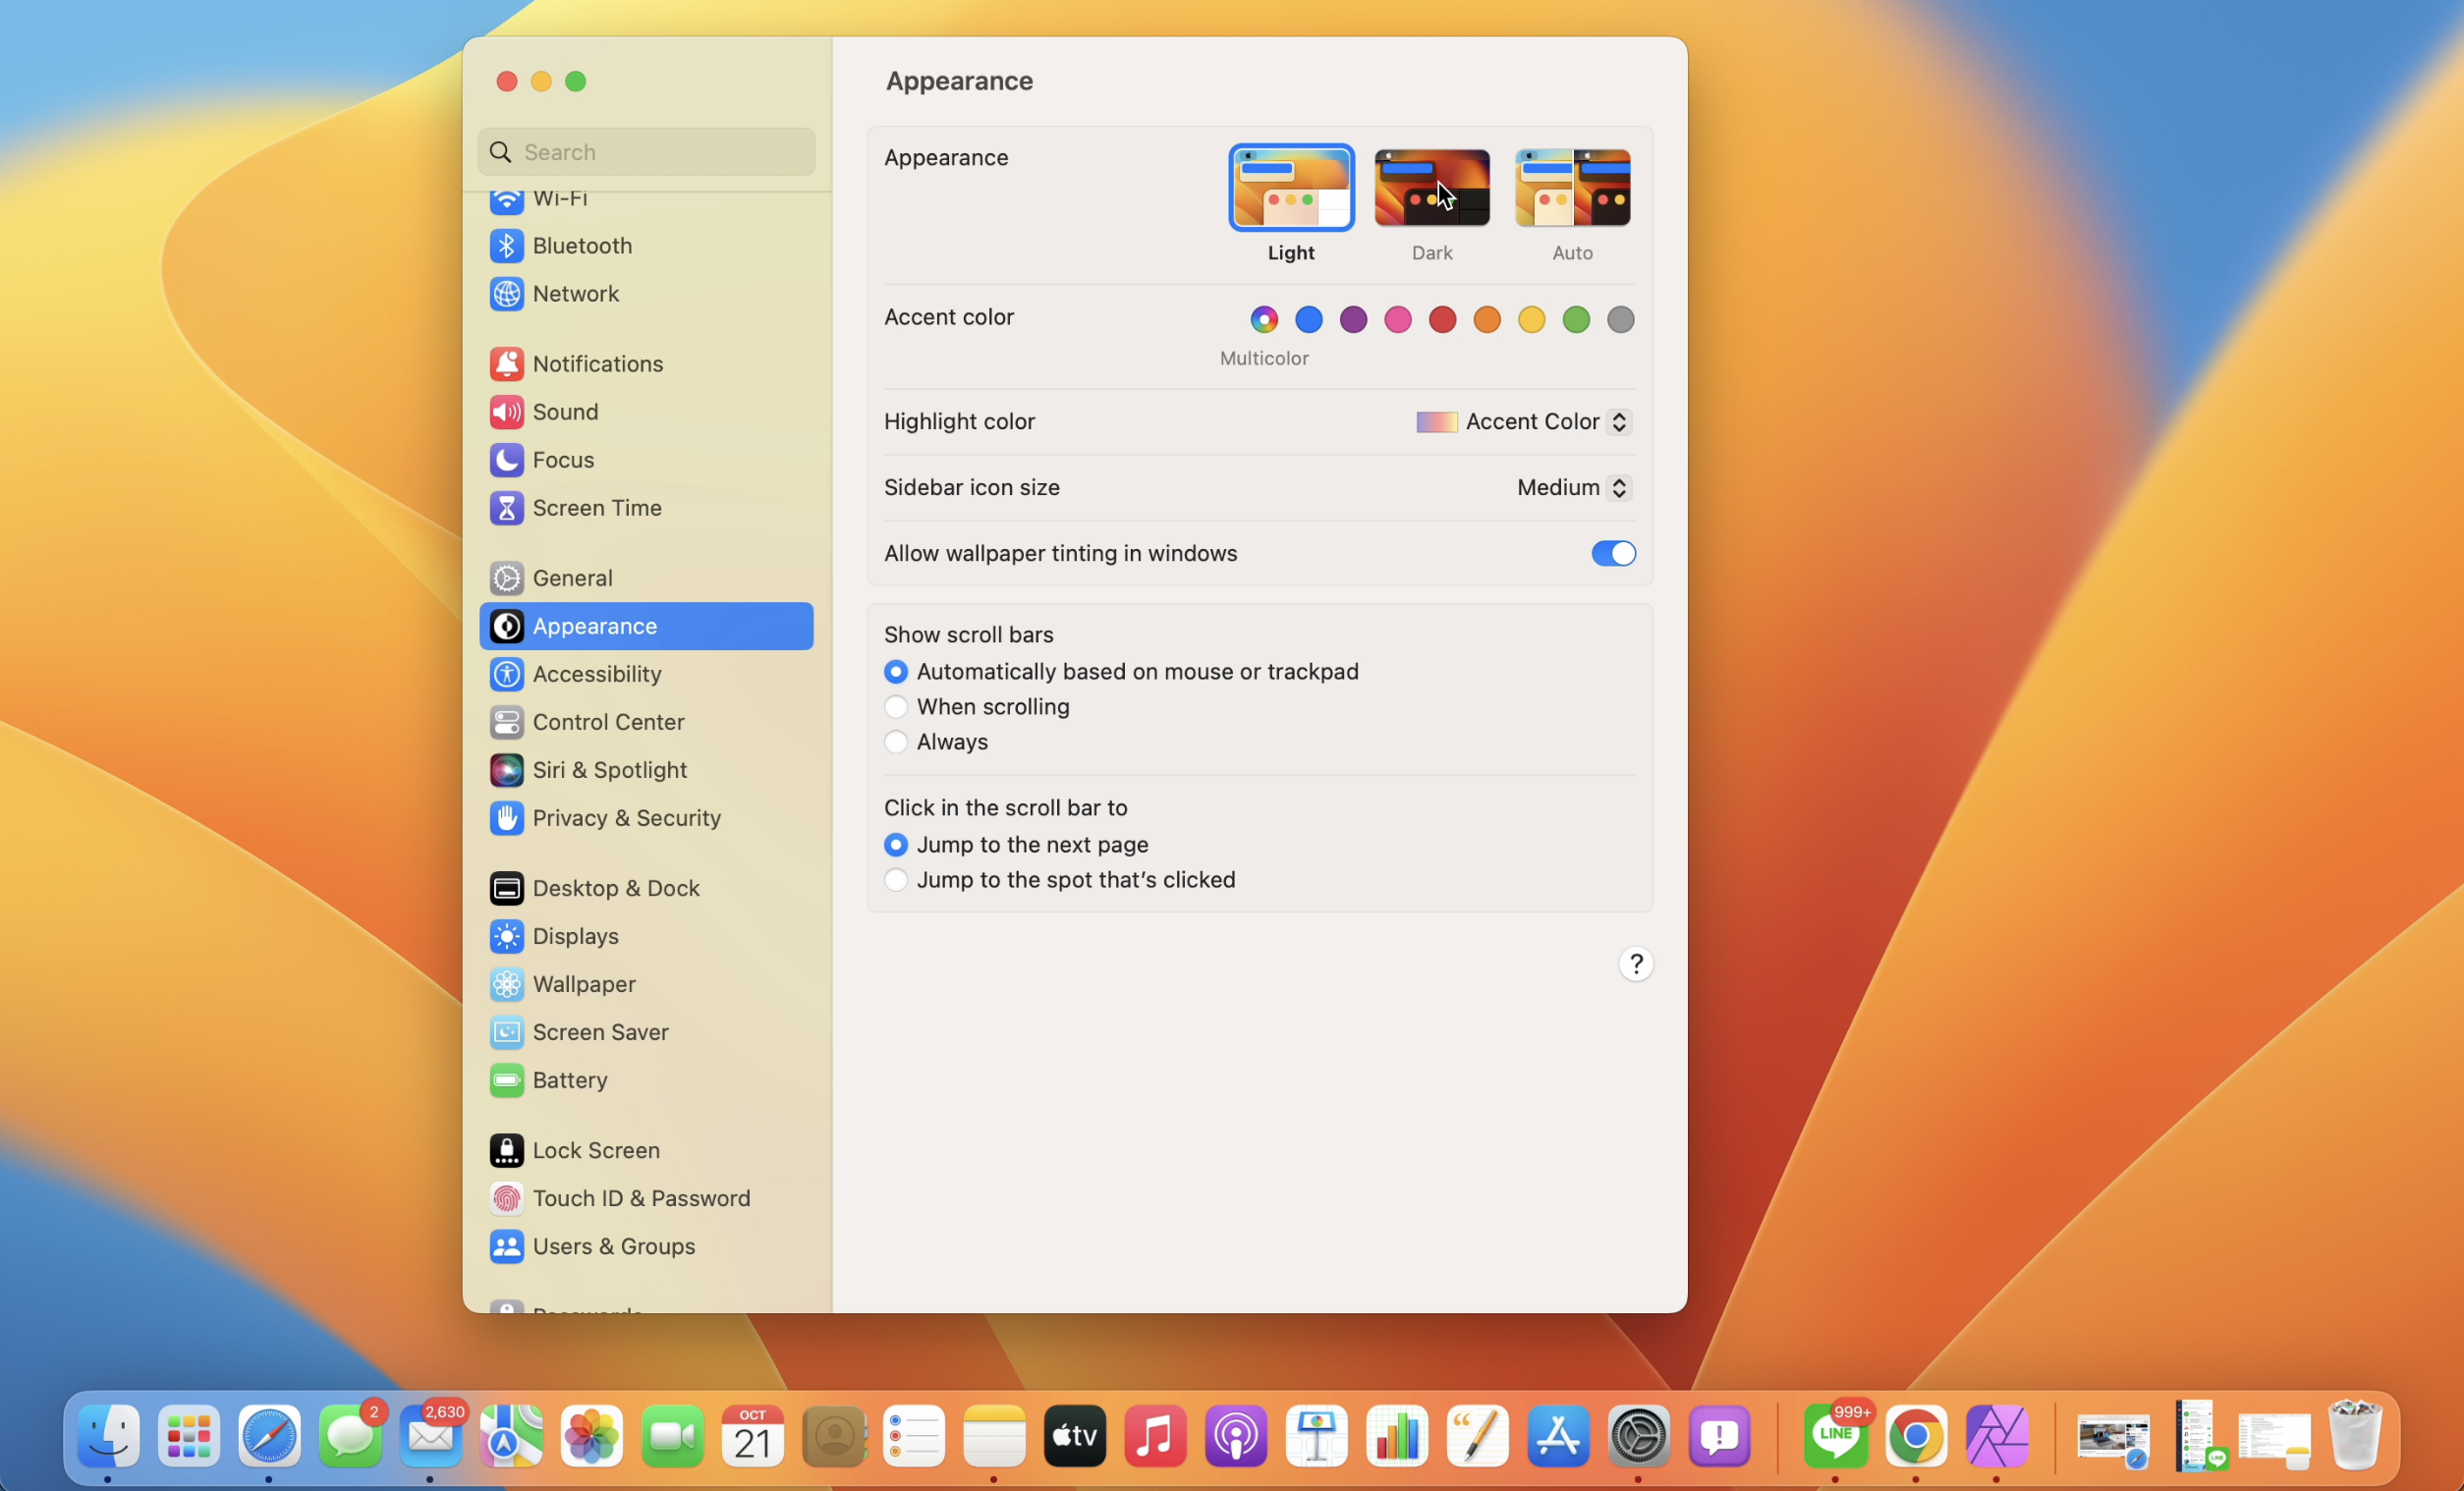Viewport: 2464px width, 1491px height.
Task: Click the help question mark button
Action: (x=1635, y=964)
